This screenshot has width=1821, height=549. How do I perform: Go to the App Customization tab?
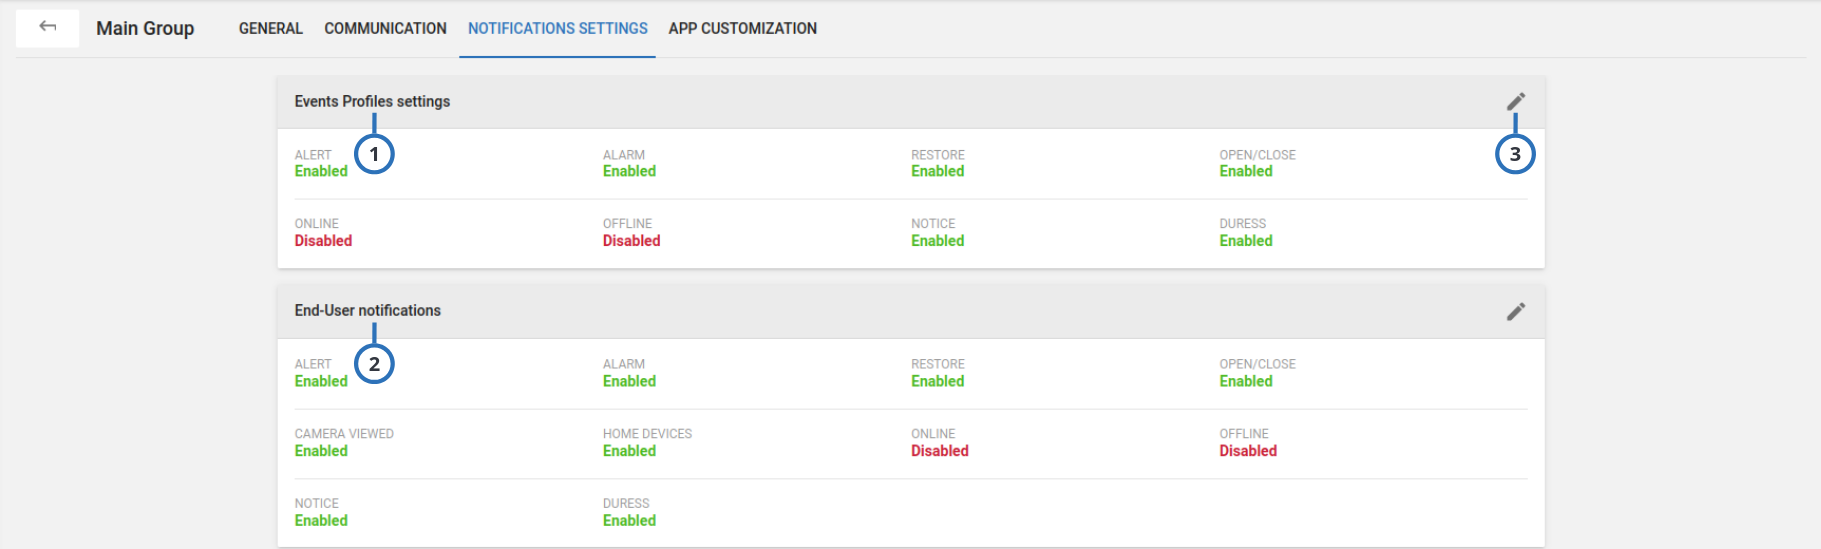tap(742, 28)
